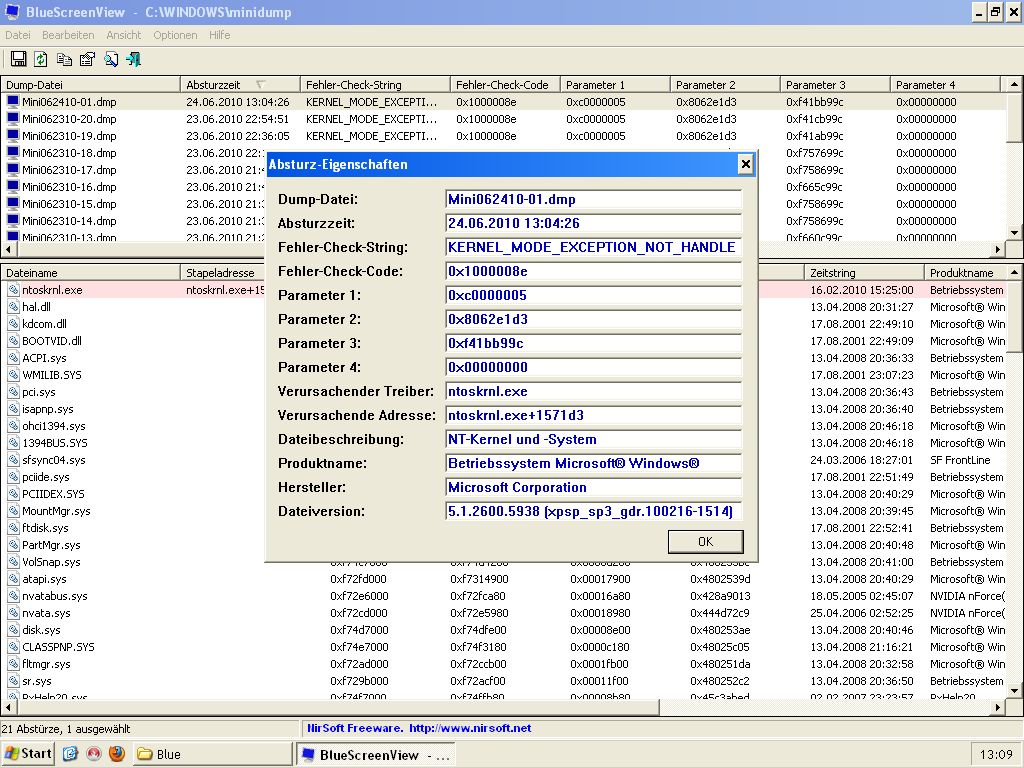The image size is (1024, 768).
Task: Click the Firefox quick launch icon in taskbar
Action: click(117, 754)
